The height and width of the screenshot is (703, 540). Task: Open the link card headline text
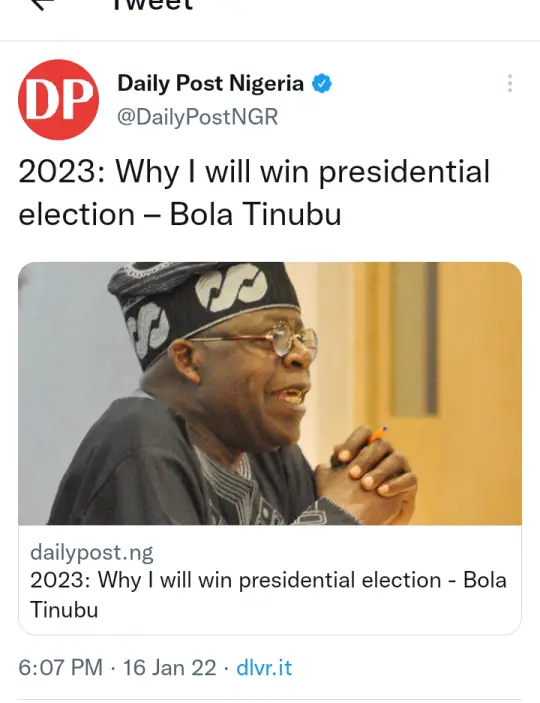[268, 595]
